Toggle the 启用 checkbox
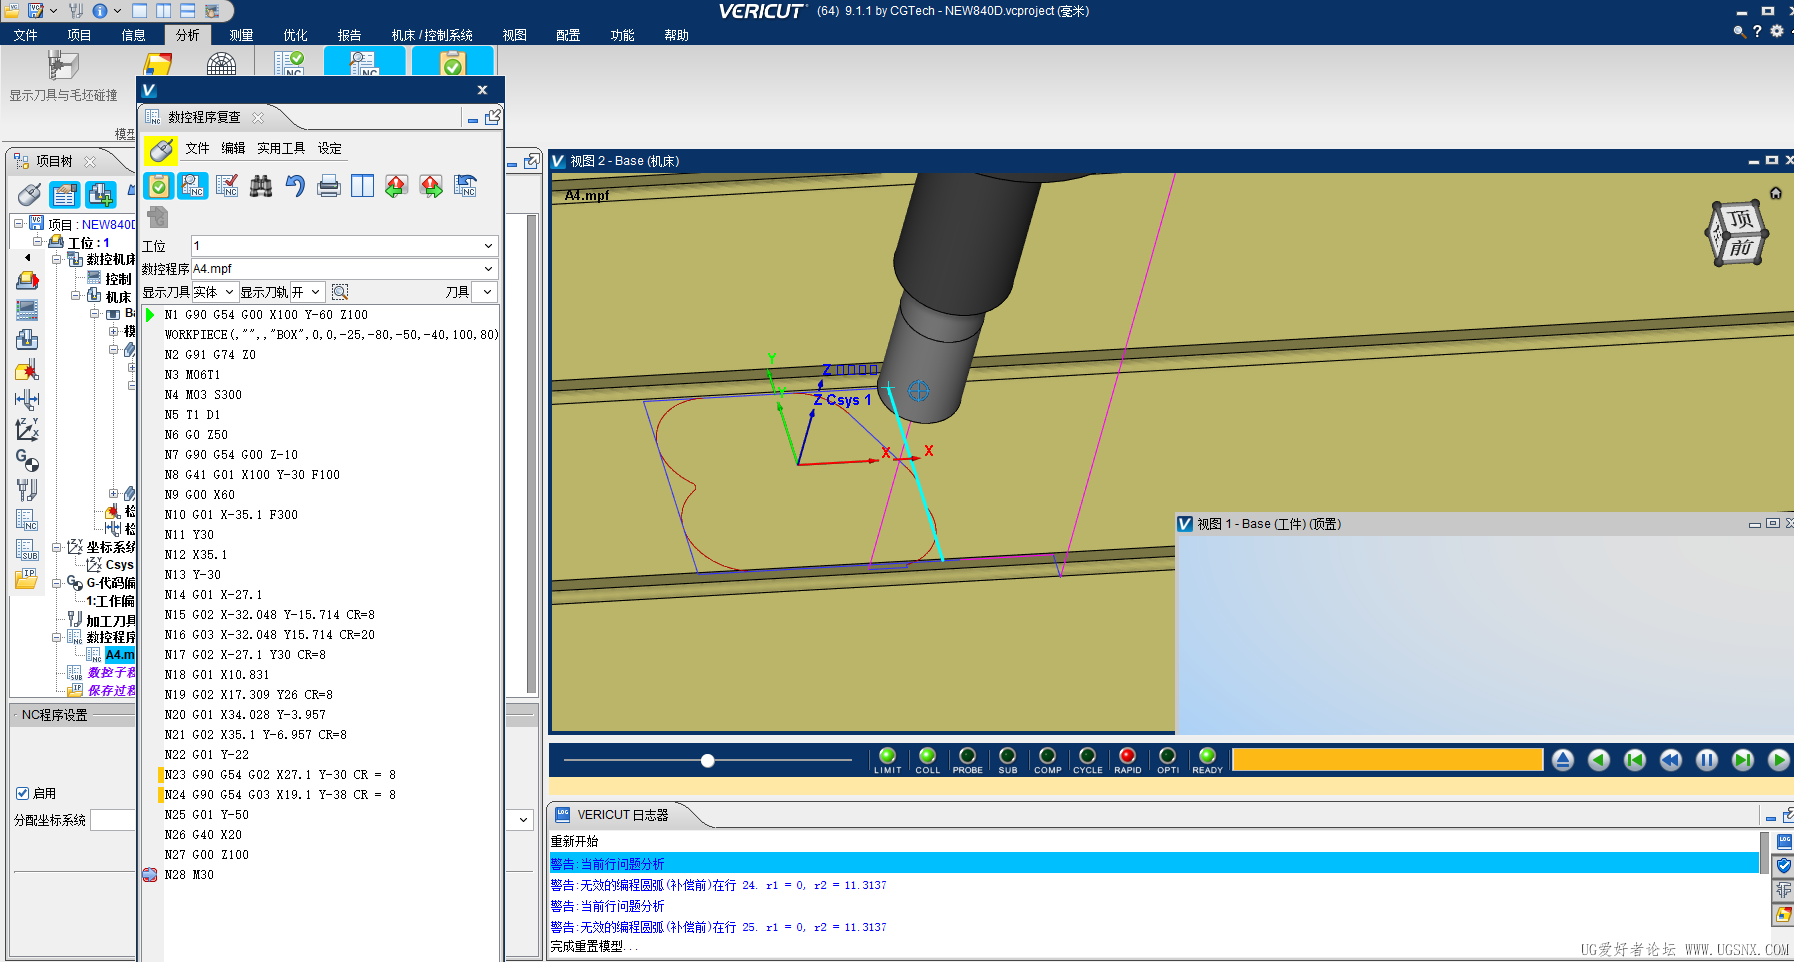 coord(22,793)
